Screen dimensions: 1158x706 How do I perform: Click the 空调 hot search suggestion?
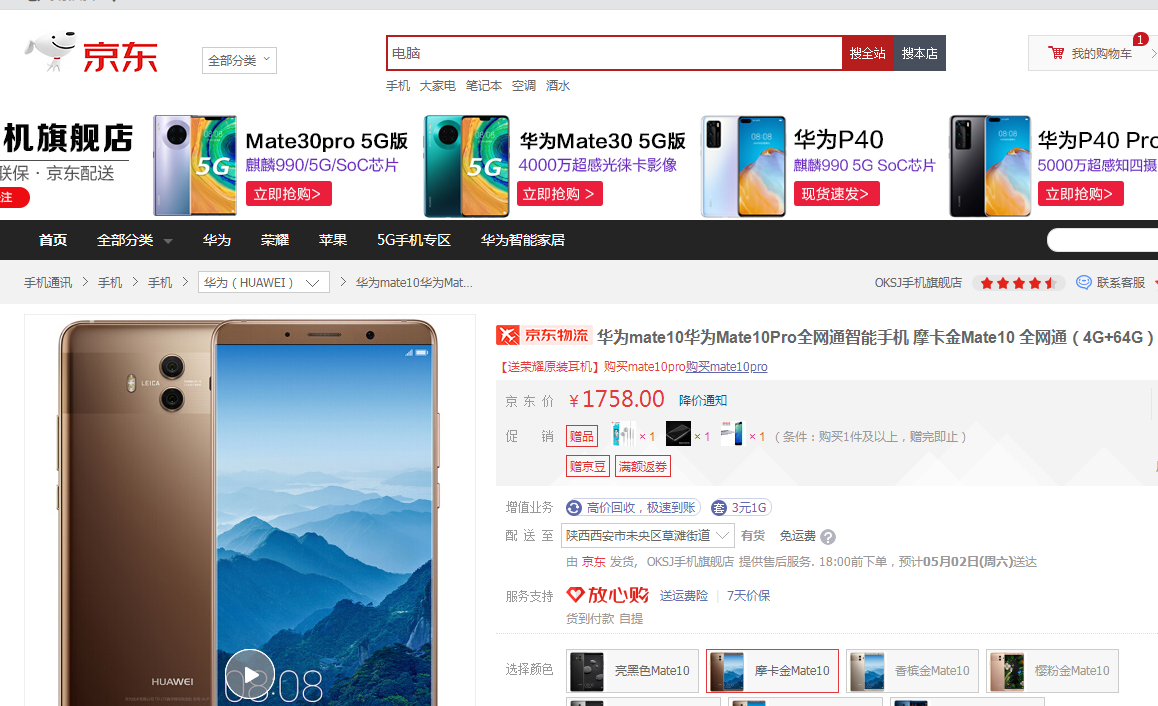point(524,86)
